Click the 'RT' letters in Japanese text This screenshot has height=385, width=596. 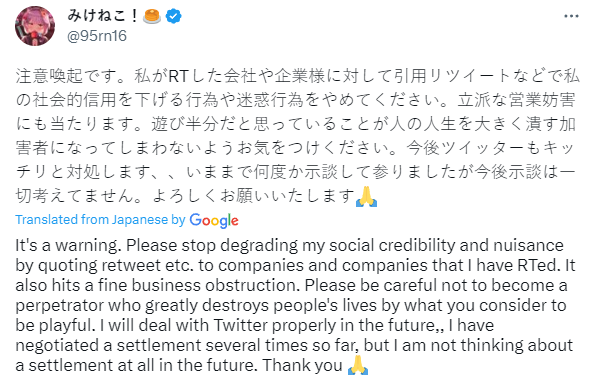point(178,76)
